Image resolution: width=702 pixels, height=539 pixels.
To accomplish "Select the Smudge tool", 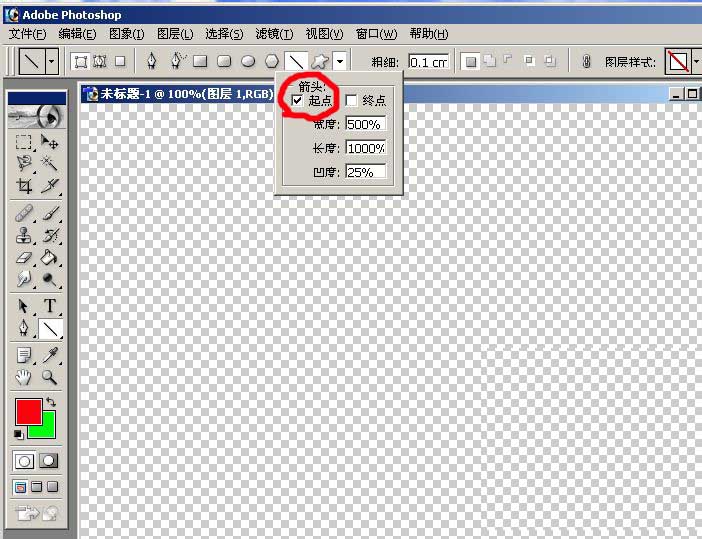I will (24, 279).
